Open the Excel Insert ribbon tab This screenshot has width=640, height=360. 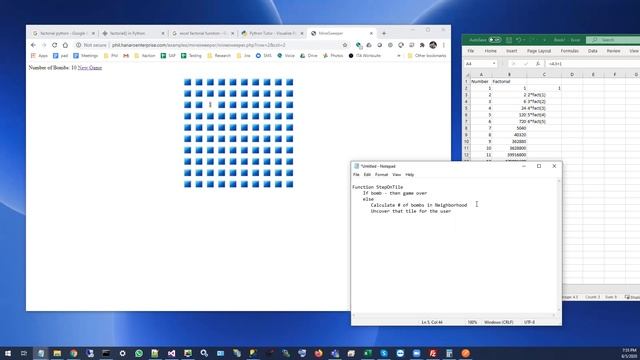(511, 51)
